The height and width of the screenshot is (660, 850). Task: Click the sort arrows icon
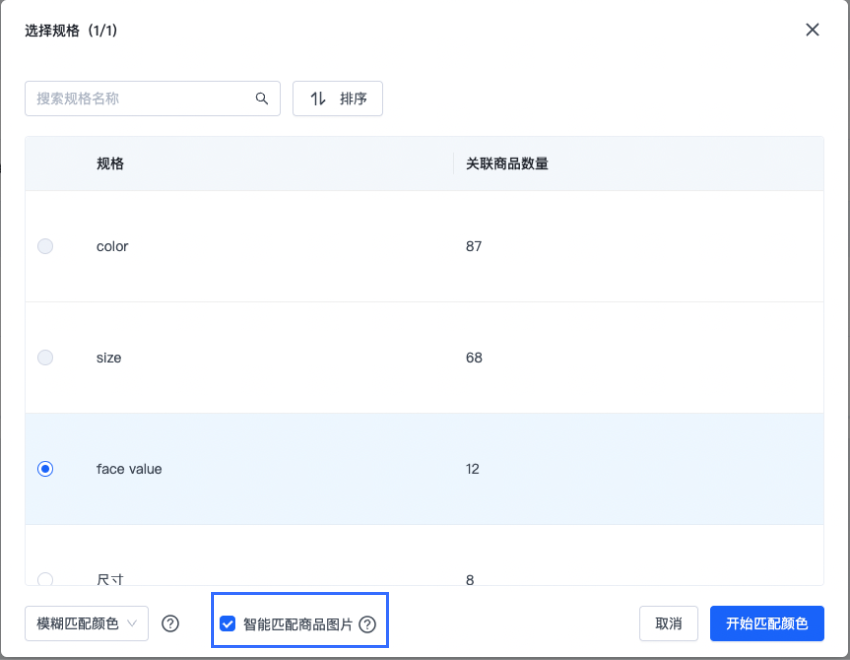tap(318, 99)
